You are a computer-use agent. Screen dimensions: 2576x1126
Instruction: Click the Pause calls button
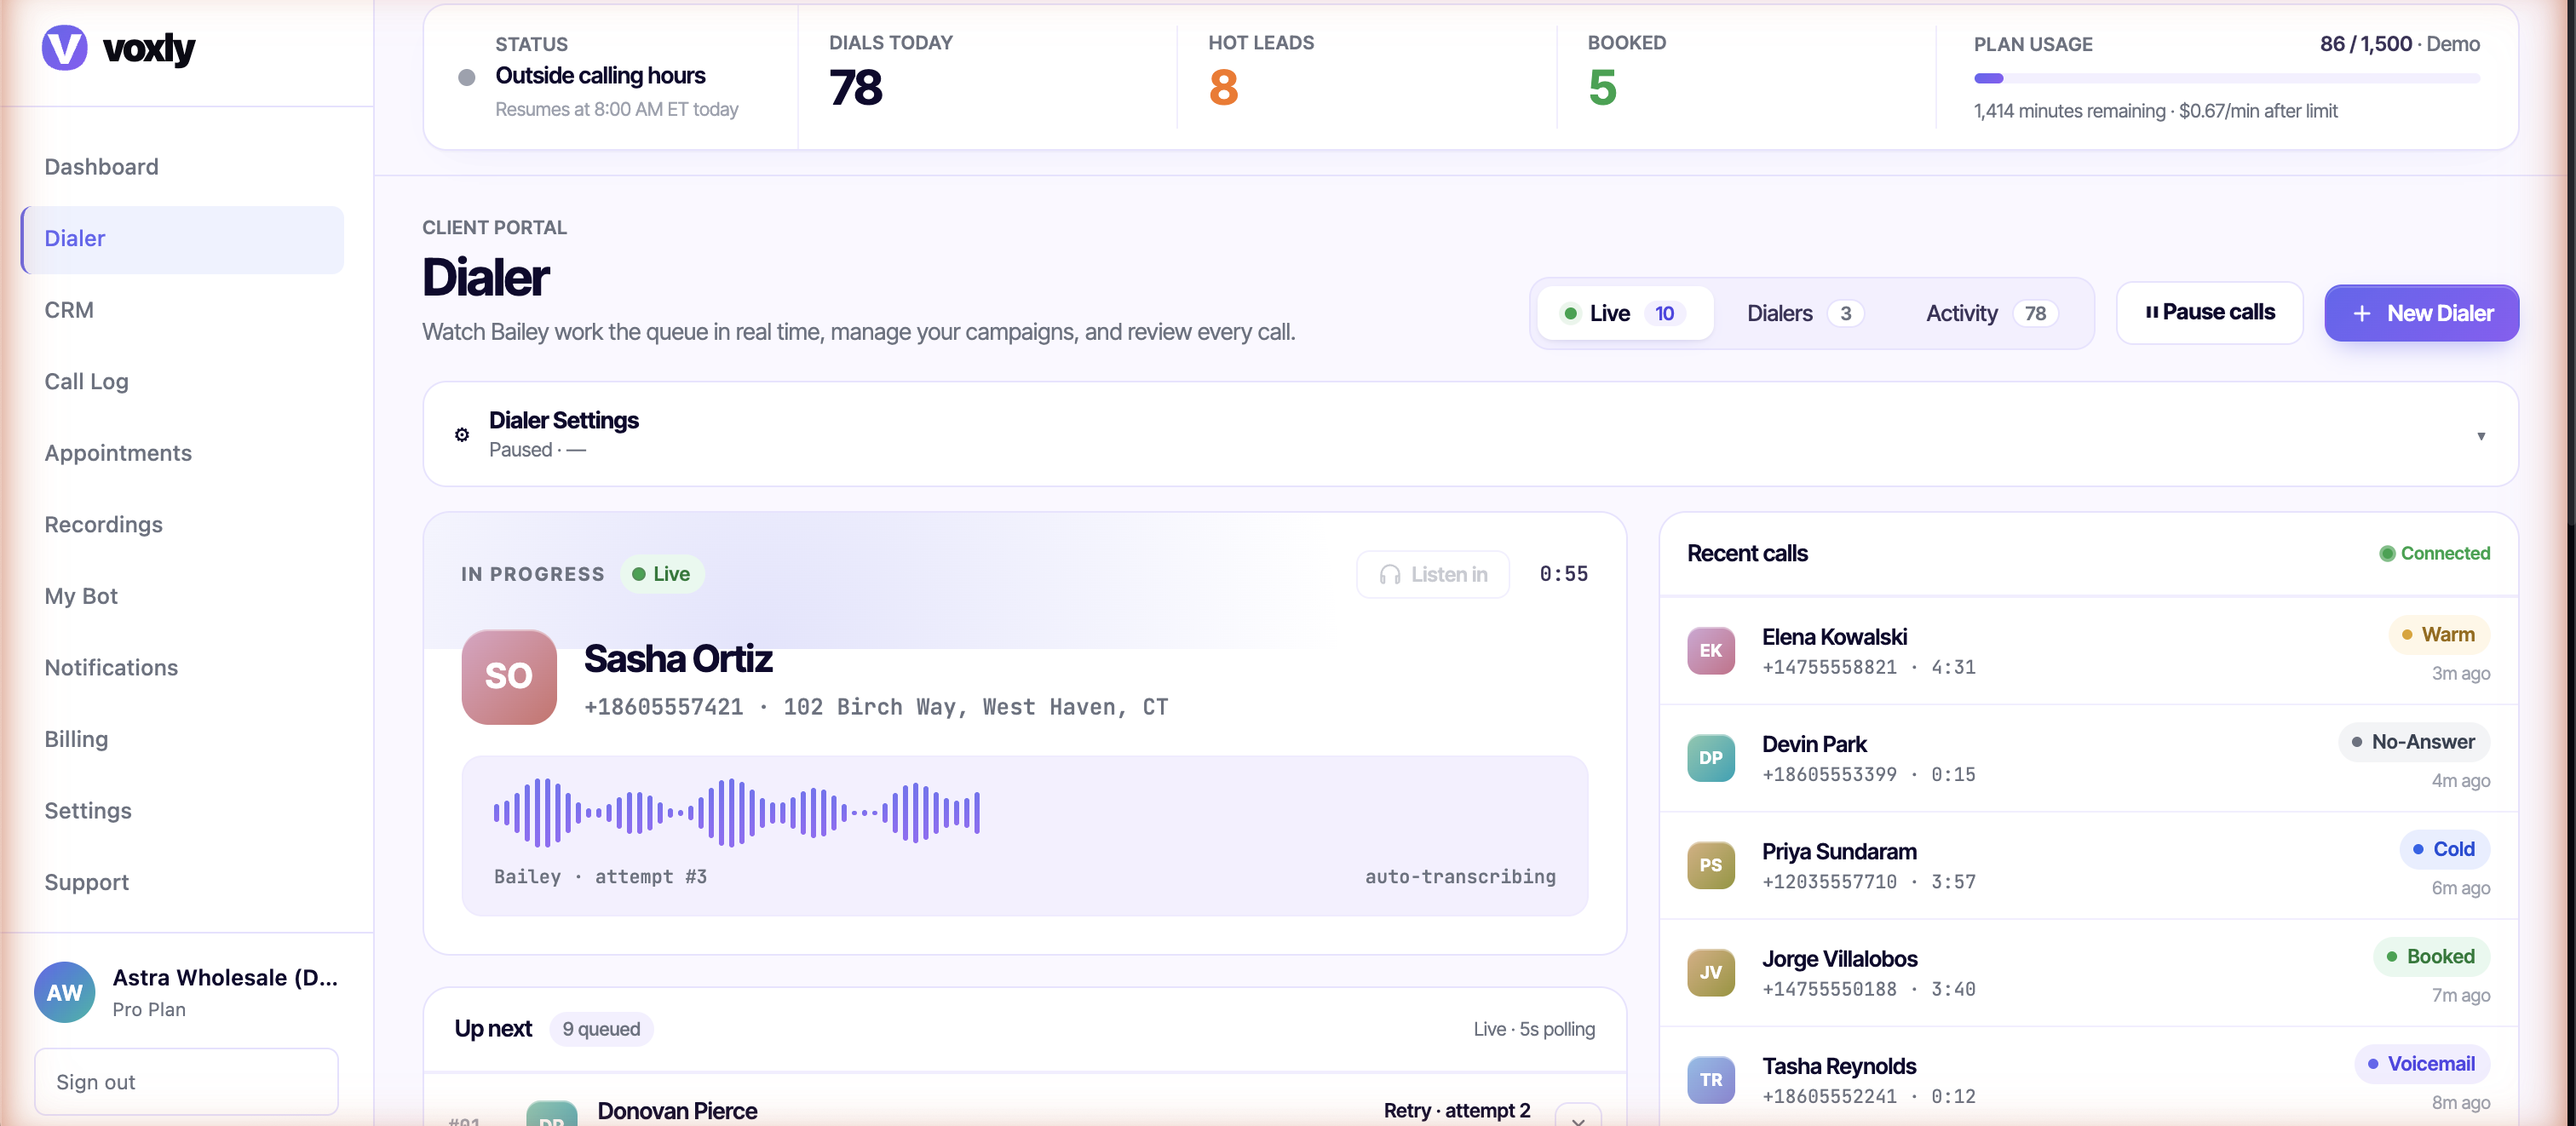tap(2209, 313)
